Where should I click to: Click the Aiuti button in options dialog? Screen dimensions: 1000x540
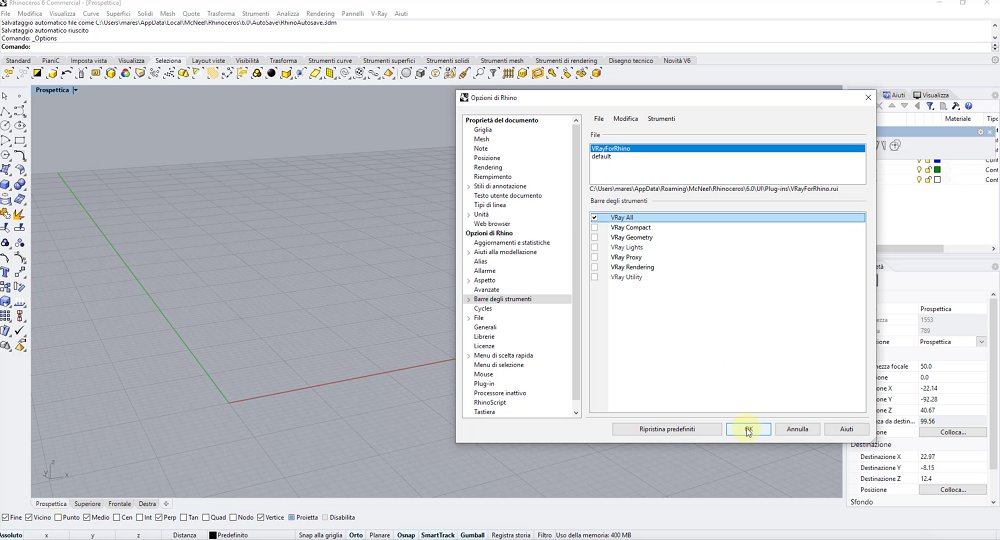click(846, 429)
